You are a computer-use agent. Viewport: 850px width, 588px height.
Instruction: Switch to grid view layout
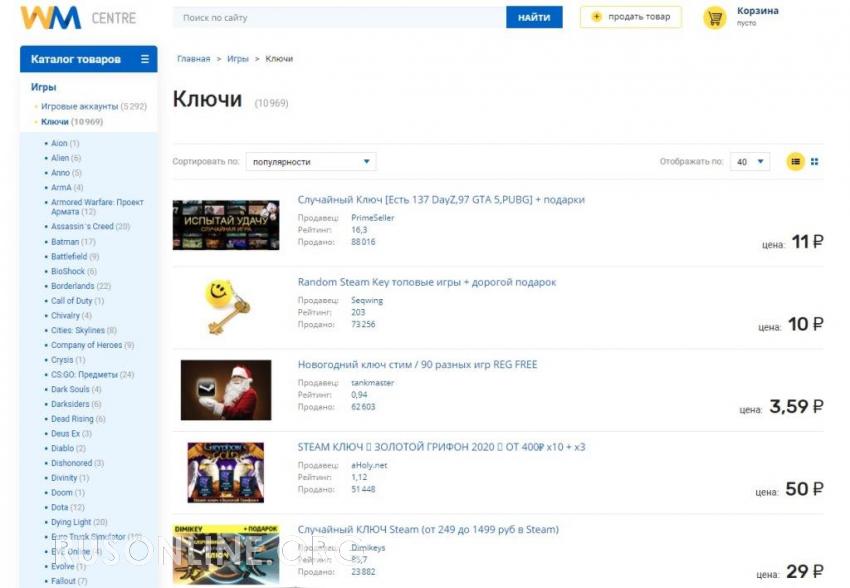pos(814,161)
